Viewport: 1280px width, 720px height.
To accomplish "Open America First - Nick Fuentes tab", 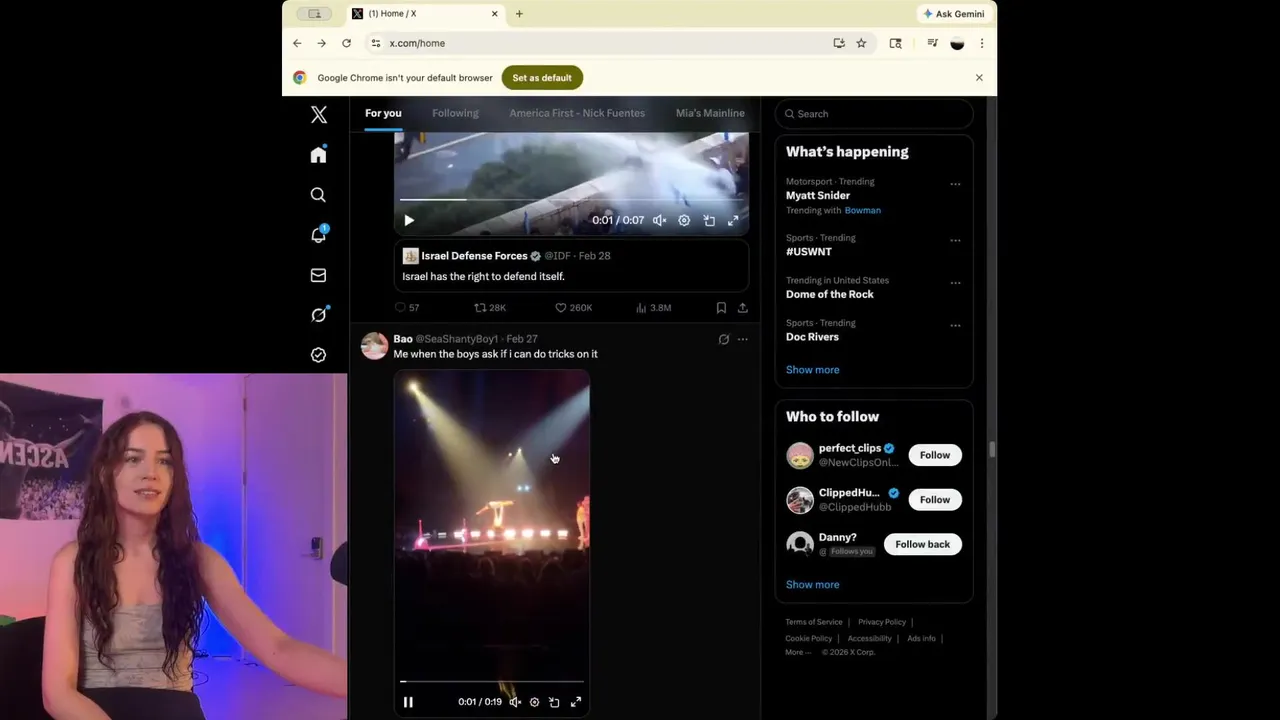I will point(577,113).
